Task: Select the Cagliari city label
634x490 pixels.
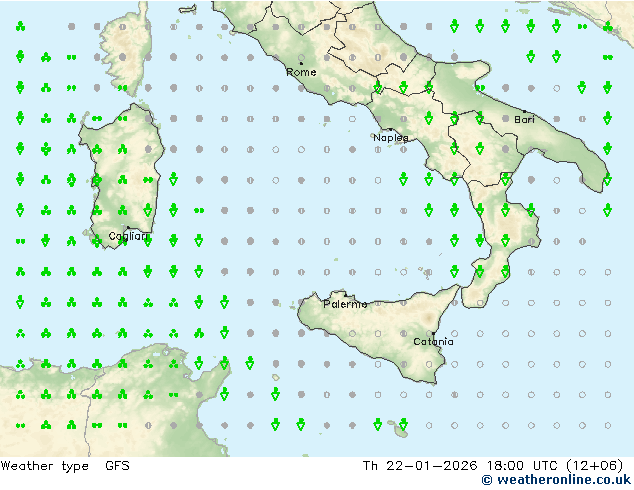Action: 129,237
